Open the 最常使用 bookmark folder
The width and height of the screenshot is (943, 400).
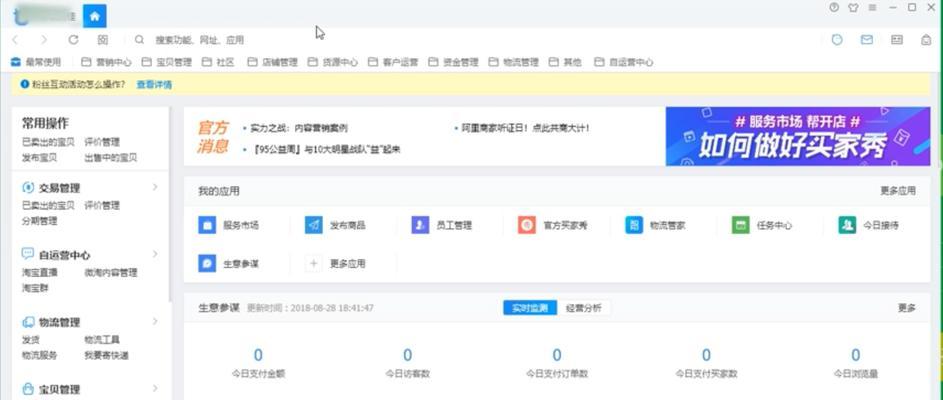[36, 62]
